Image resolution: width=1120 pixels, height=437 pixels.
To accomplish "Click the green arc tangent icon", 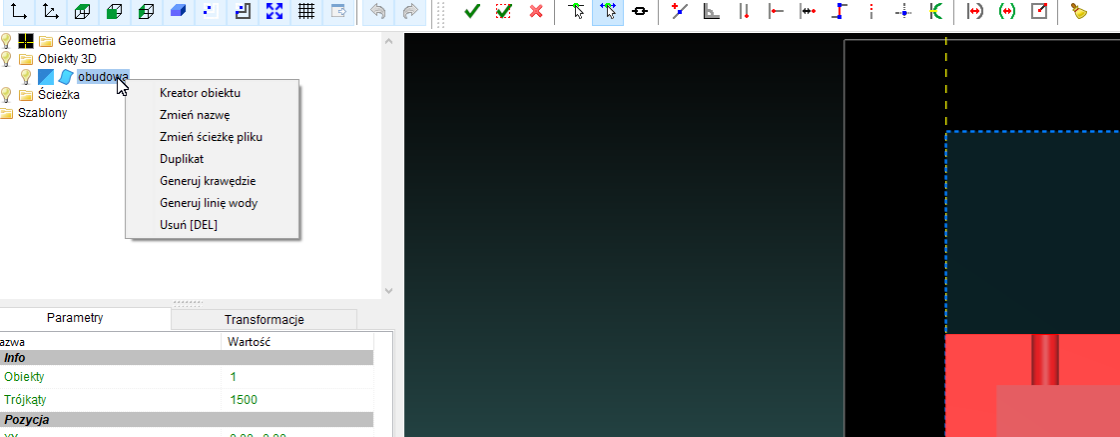I will click(x=936, y=11).
